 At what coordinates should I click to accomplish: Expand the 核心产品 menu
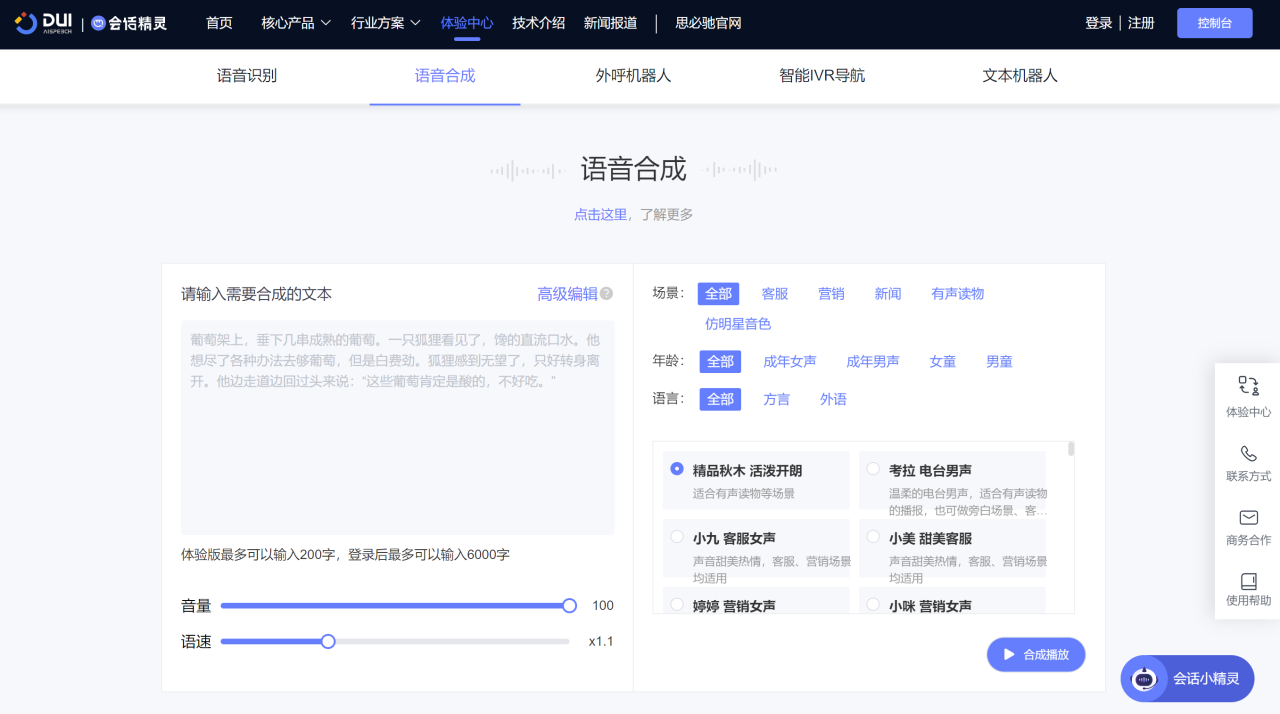click(294, 22)
